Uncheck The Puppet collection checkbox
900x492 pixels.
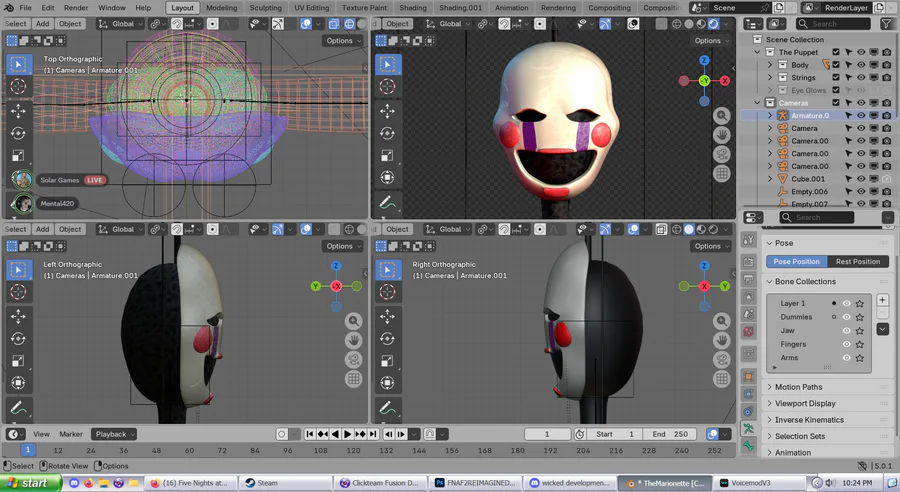coord(836,52)
